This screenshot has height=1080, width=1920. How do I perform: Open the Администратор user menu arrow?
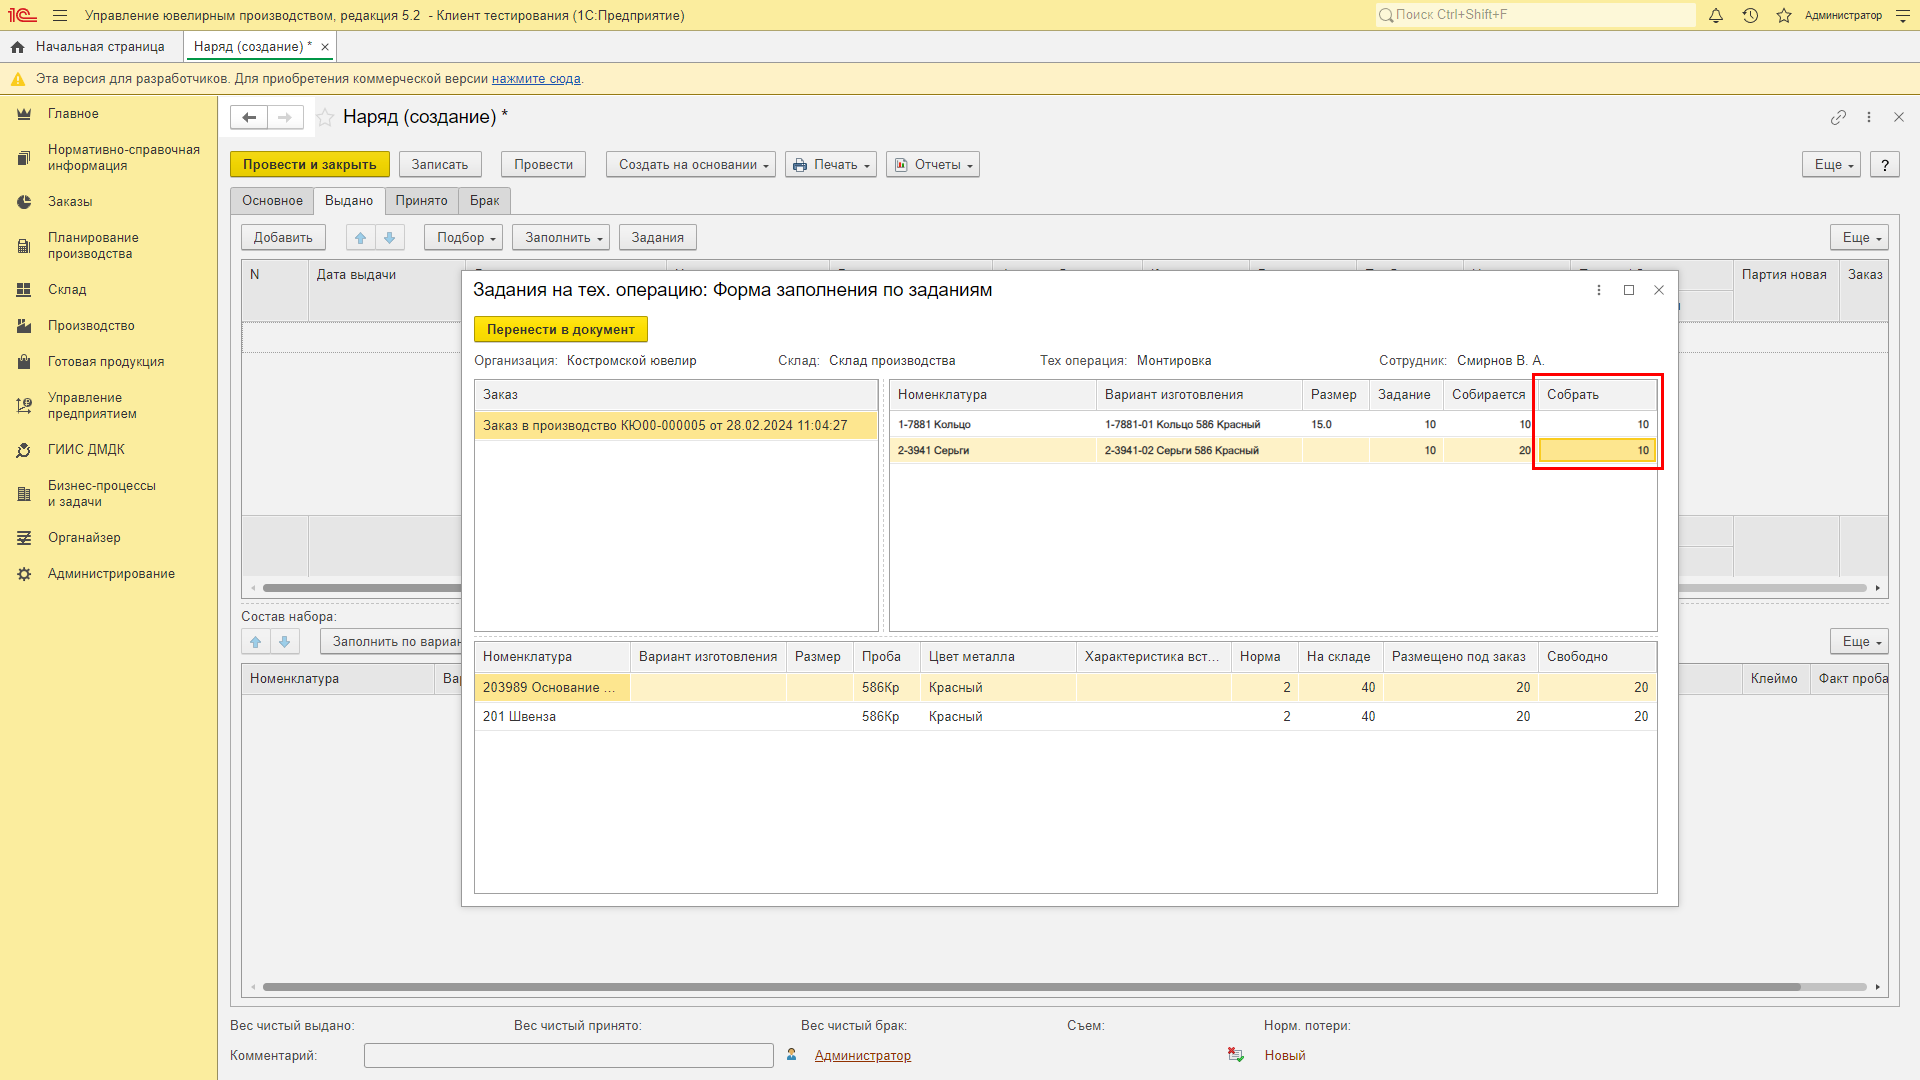(x=1903, y=16)
